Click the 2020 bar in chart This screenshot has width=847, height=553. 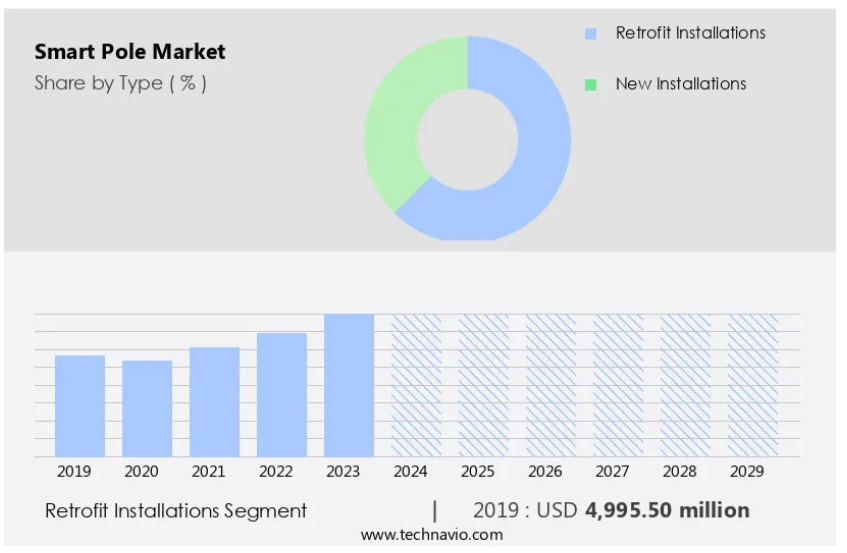(147, 408)
